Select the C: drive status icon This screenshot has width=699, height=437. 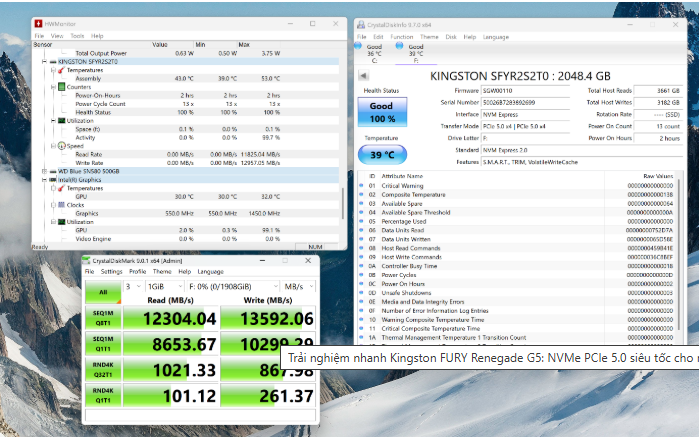click(374, 53)
